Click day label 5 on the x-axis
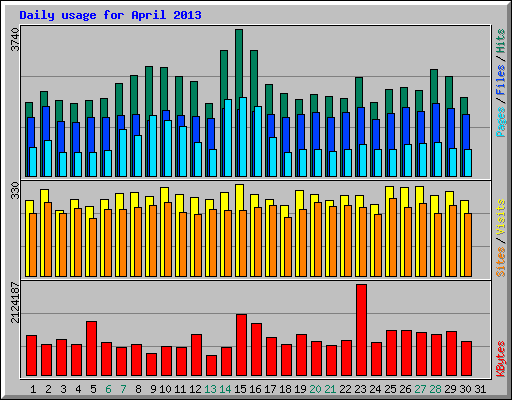This screenshot has height=400, width=512. [x=93, y=389]
